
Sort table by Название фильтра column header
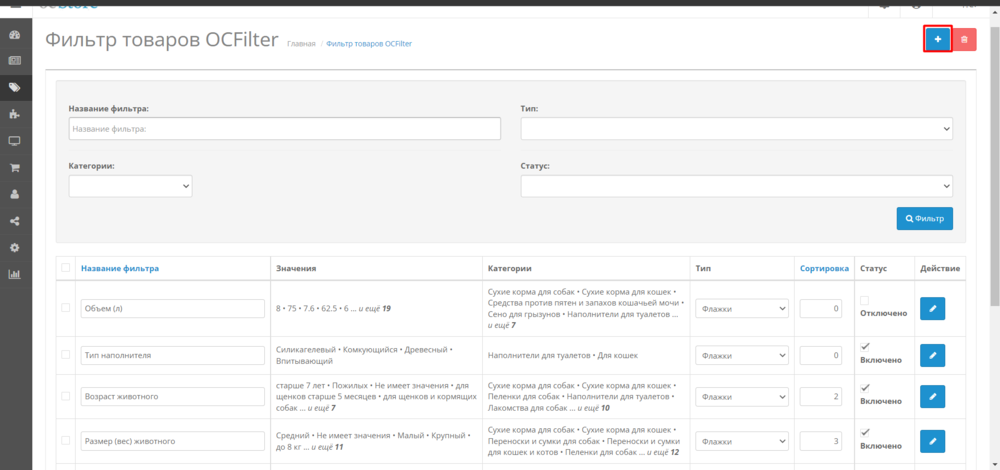(120, 268)
